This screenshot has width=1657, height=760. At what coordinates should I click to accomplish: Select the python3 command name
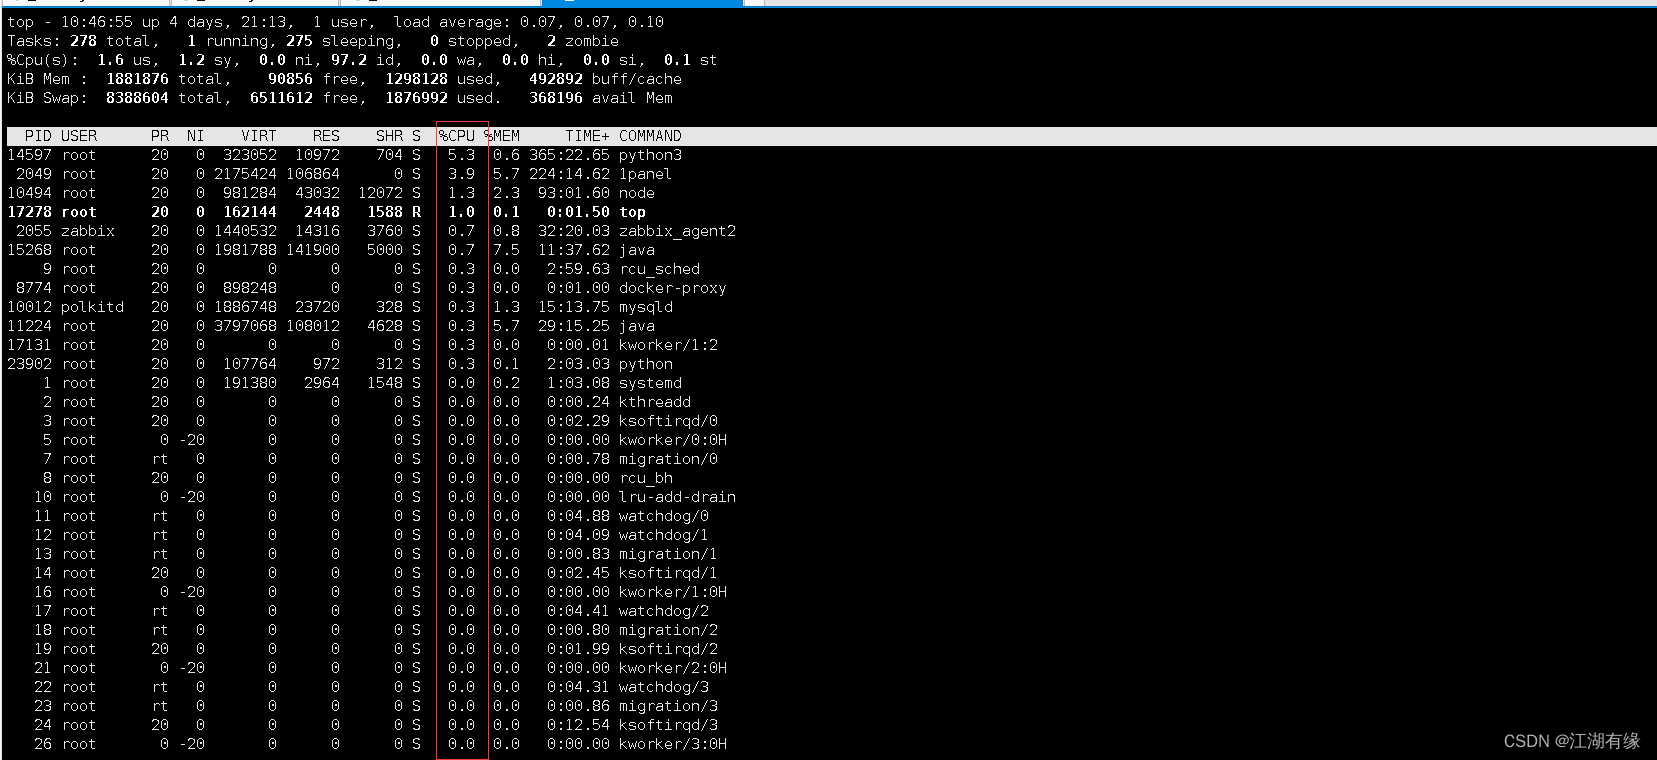coord(650,155)
